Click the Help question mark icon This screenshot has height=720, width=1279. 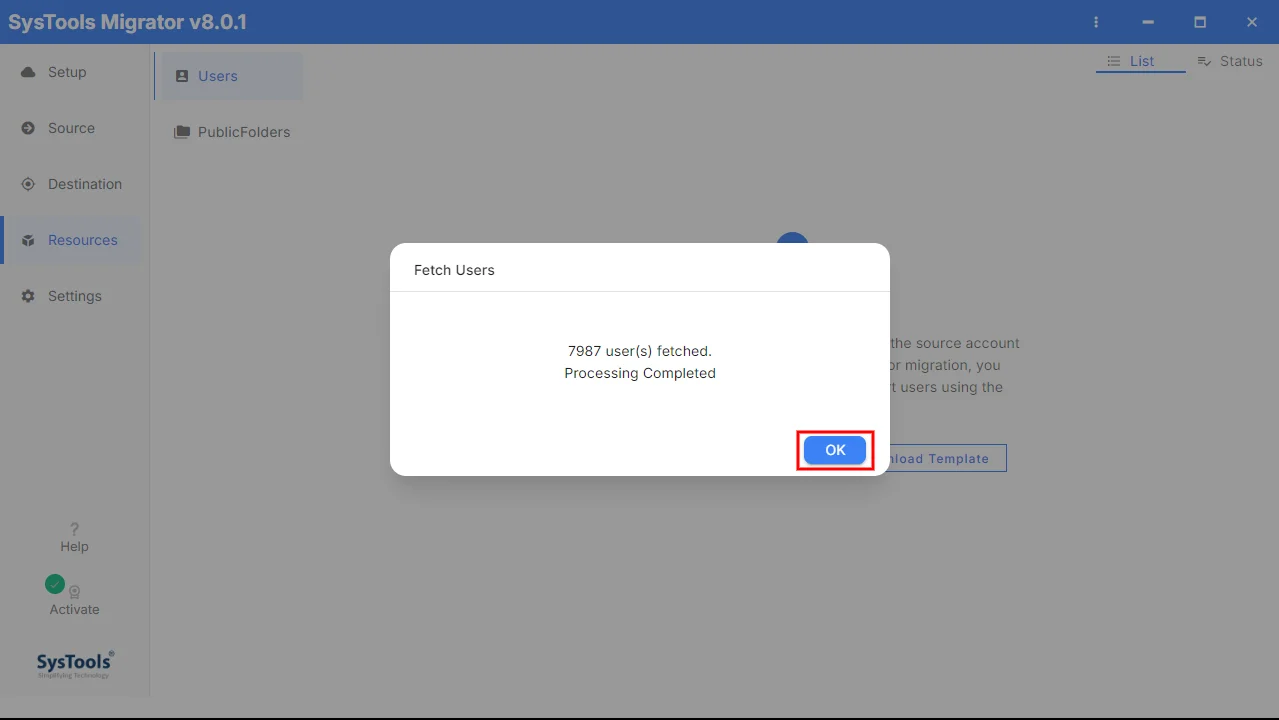[x=74, y=529]
